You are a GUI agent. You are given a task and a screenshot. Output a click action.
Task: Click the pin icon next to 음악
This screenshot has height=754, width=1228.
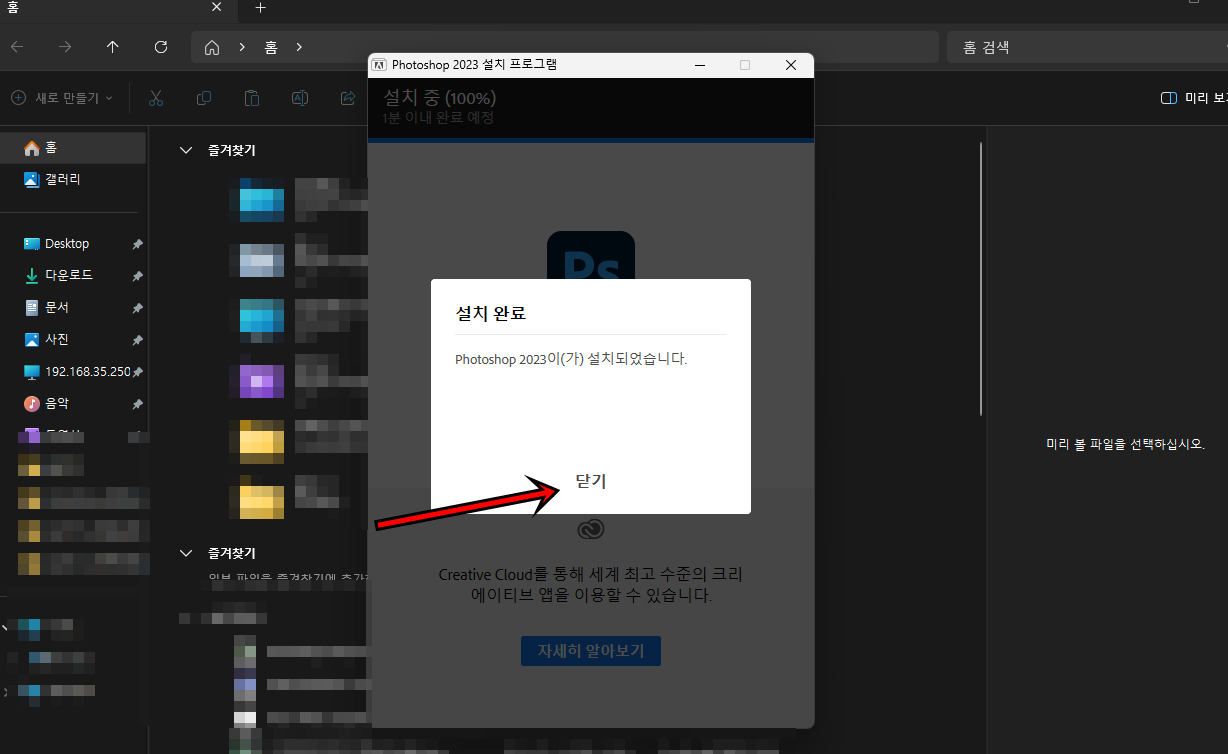(x=137, y=404)
